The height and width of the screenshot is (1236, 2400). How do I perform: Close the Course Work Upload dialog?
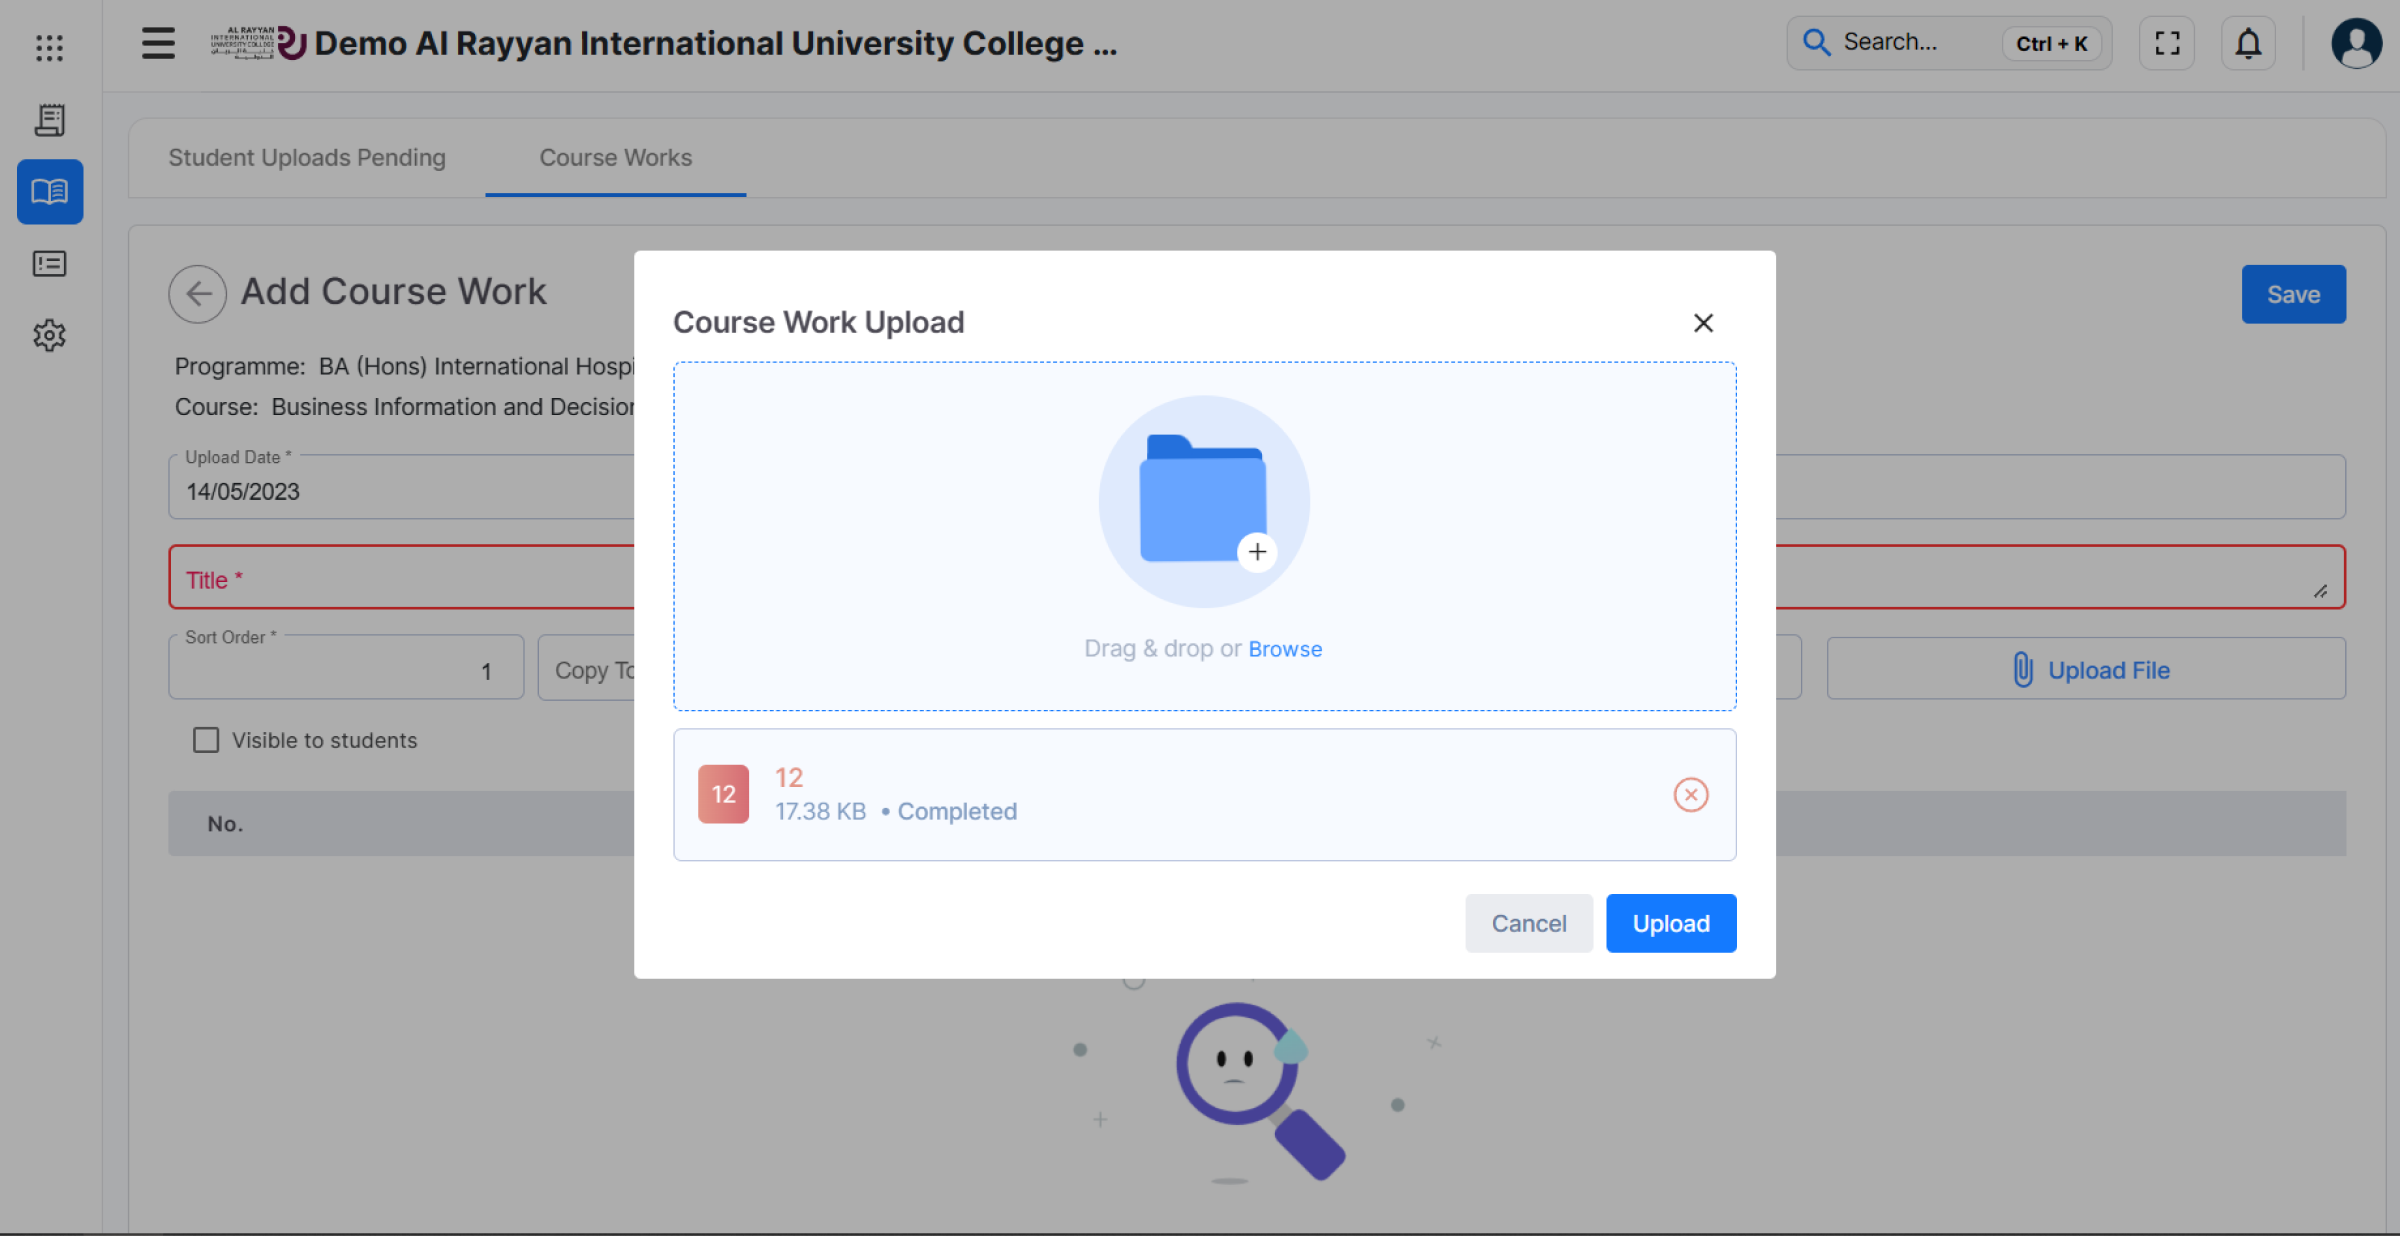[1703, 323]
